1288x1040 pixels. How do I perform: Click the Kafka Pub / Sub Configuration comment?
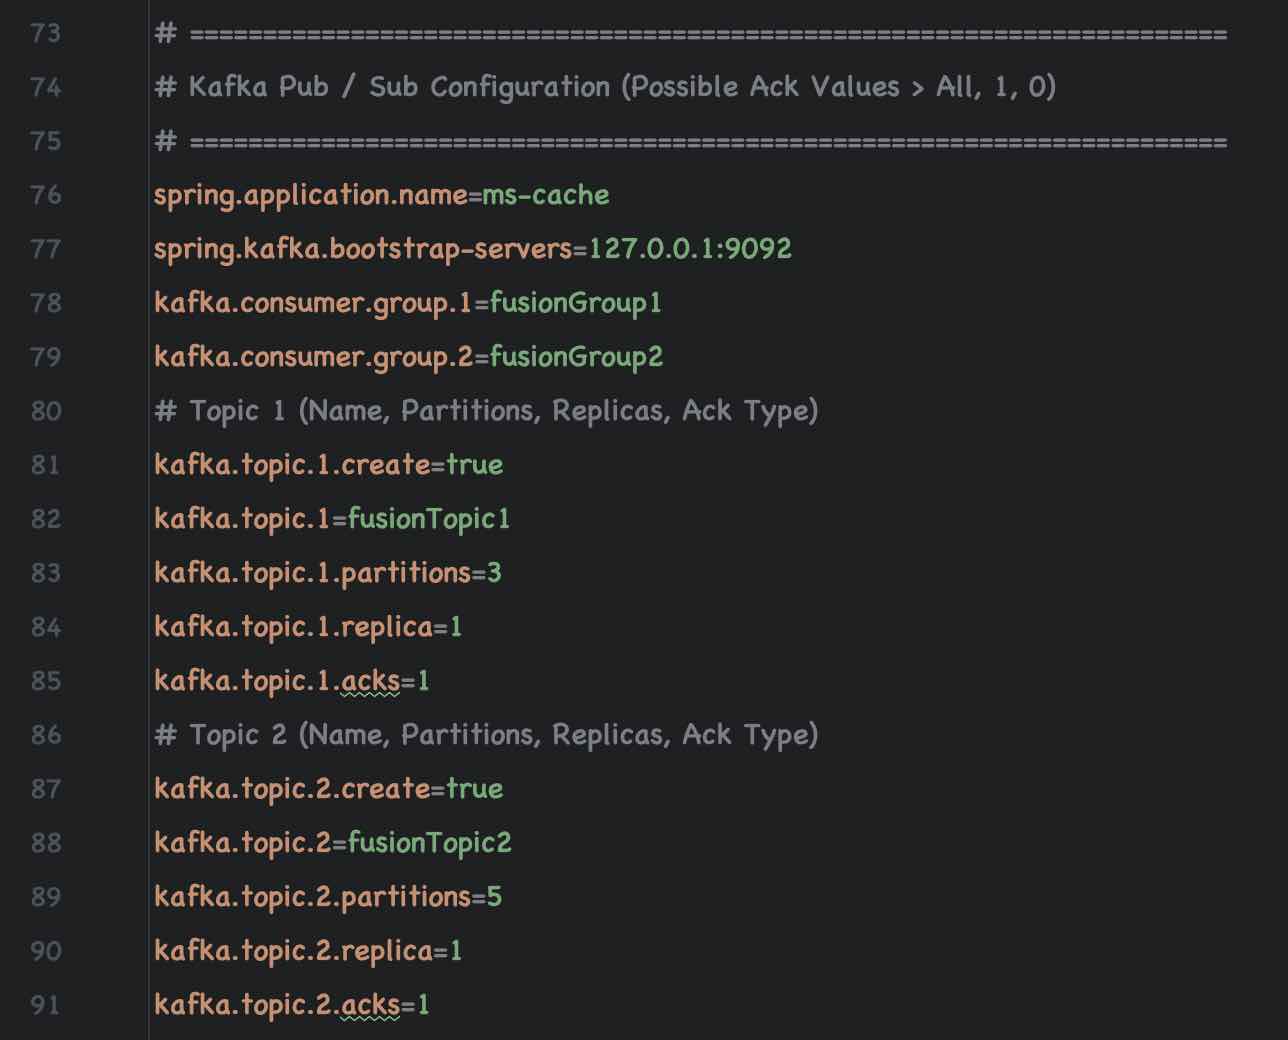(x=605, y=87)
